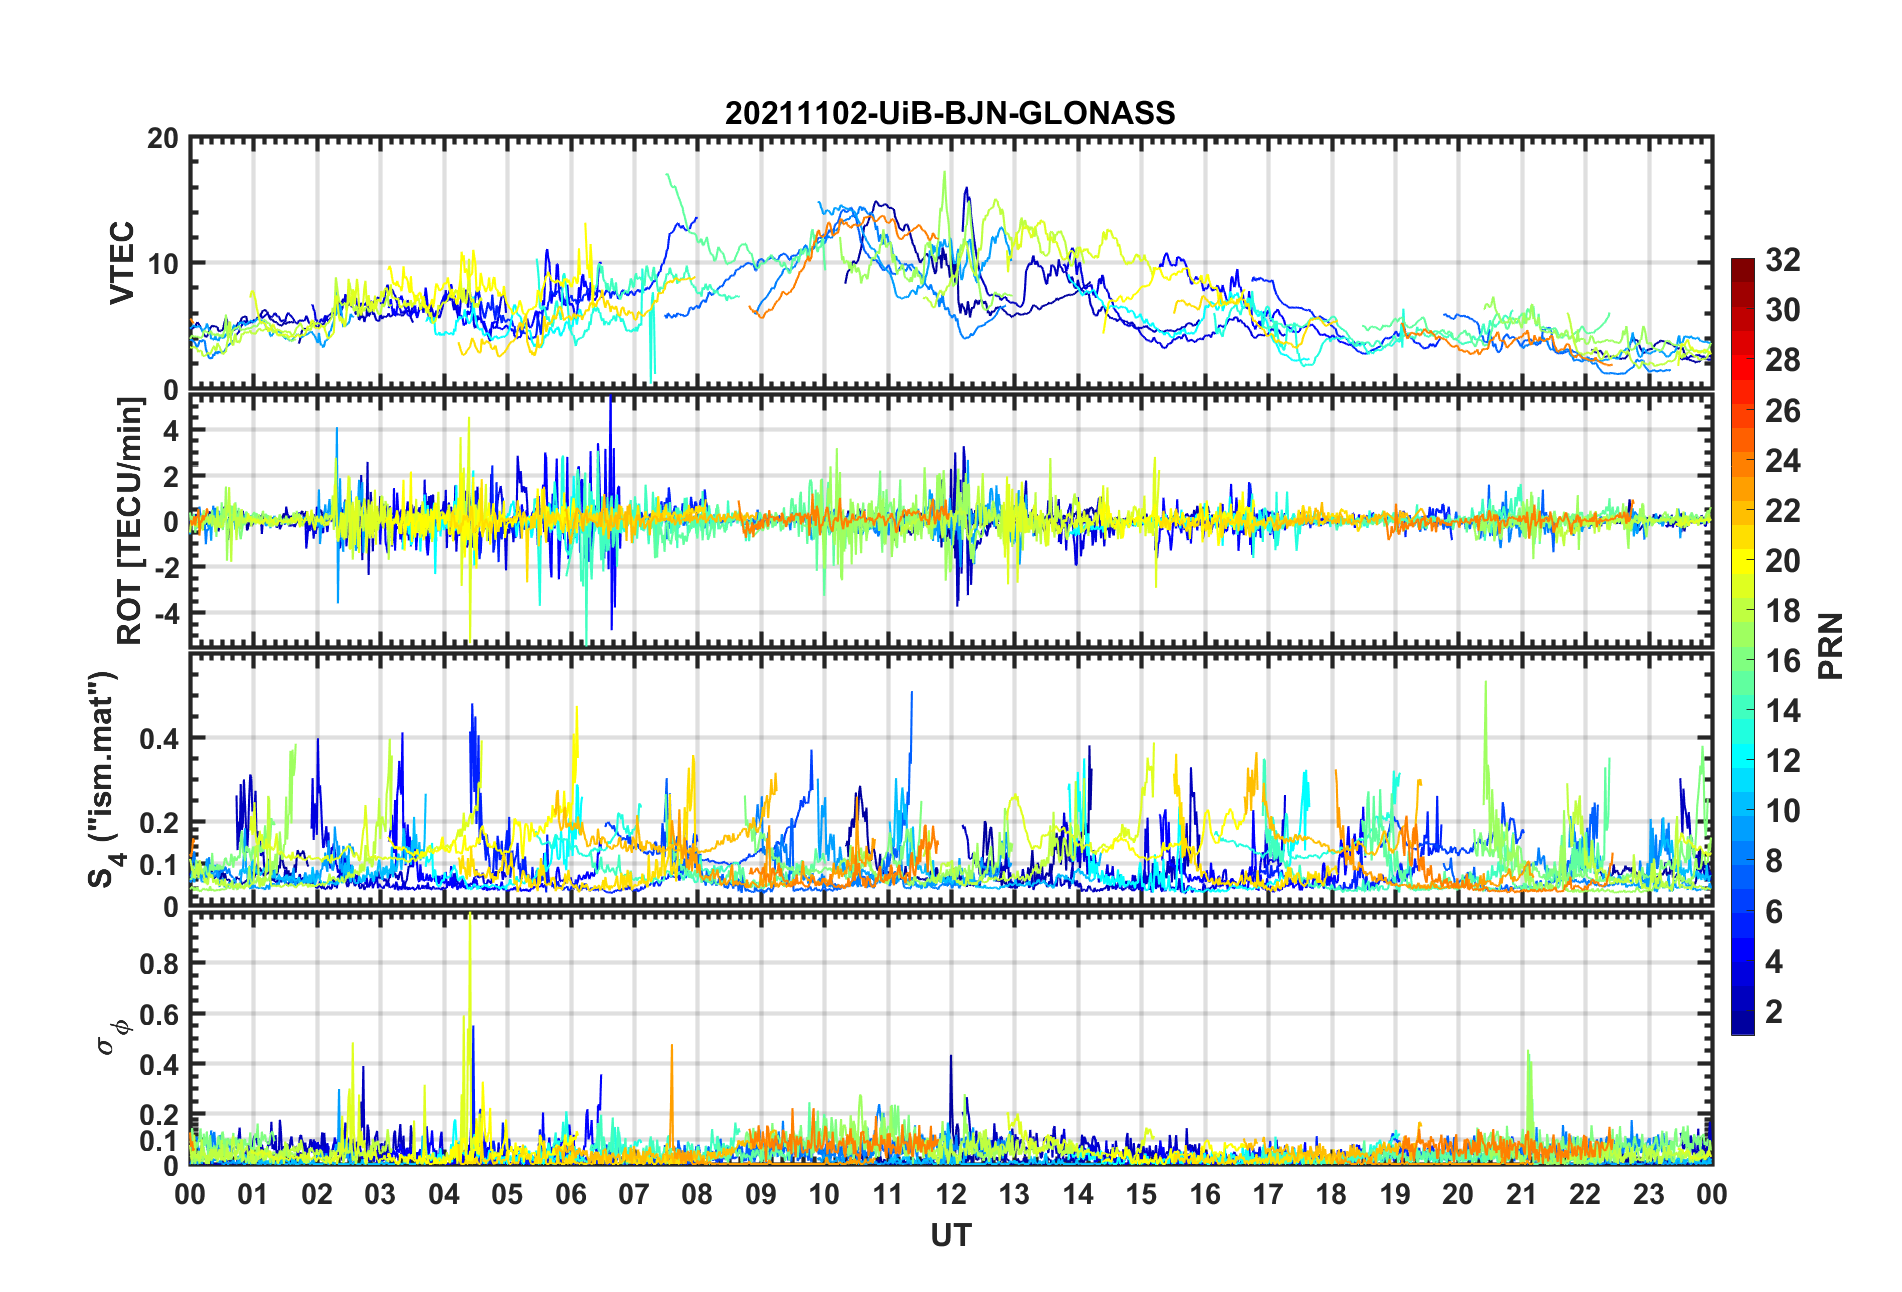Pick the 26 tick on the PRN colorbar

1783,411
